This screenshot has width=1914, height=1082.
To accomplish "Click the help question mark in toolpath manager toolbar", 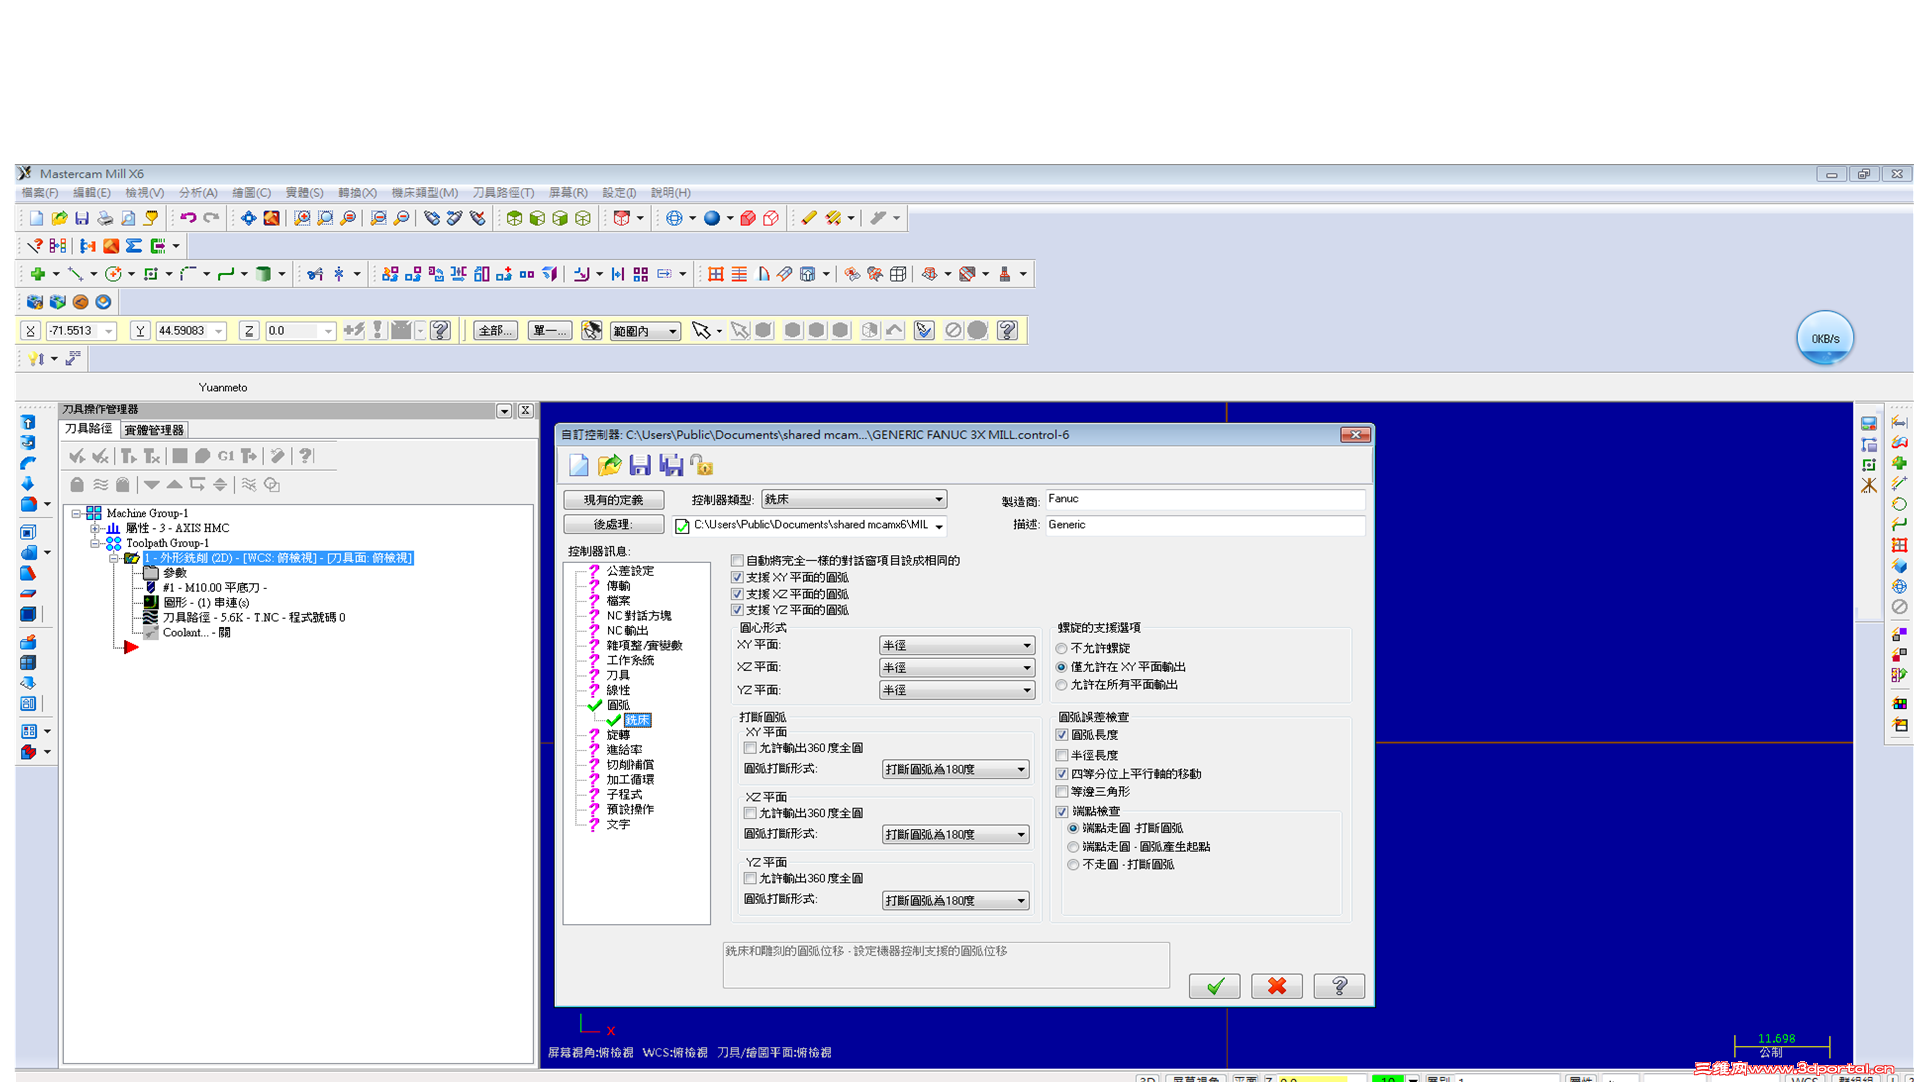I will [306, 456].
